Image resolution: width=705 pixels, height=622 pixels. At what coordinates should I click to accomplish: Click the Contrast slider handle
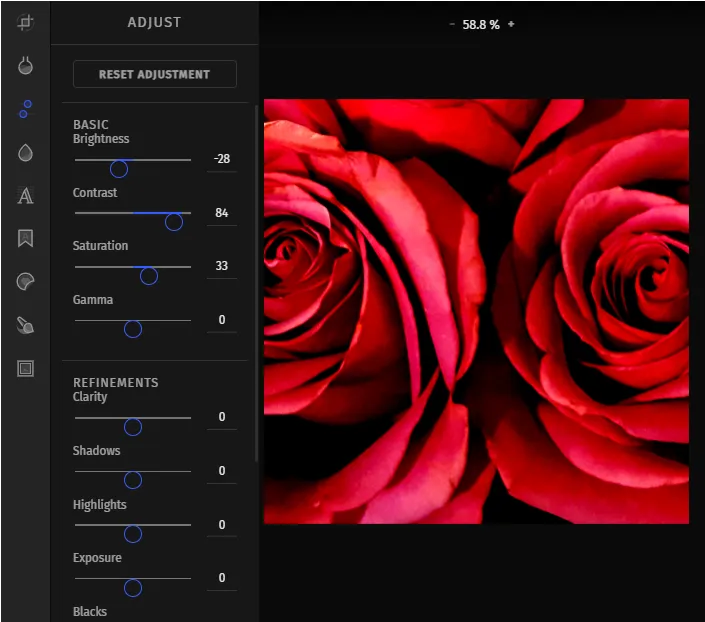click(174, 222)
